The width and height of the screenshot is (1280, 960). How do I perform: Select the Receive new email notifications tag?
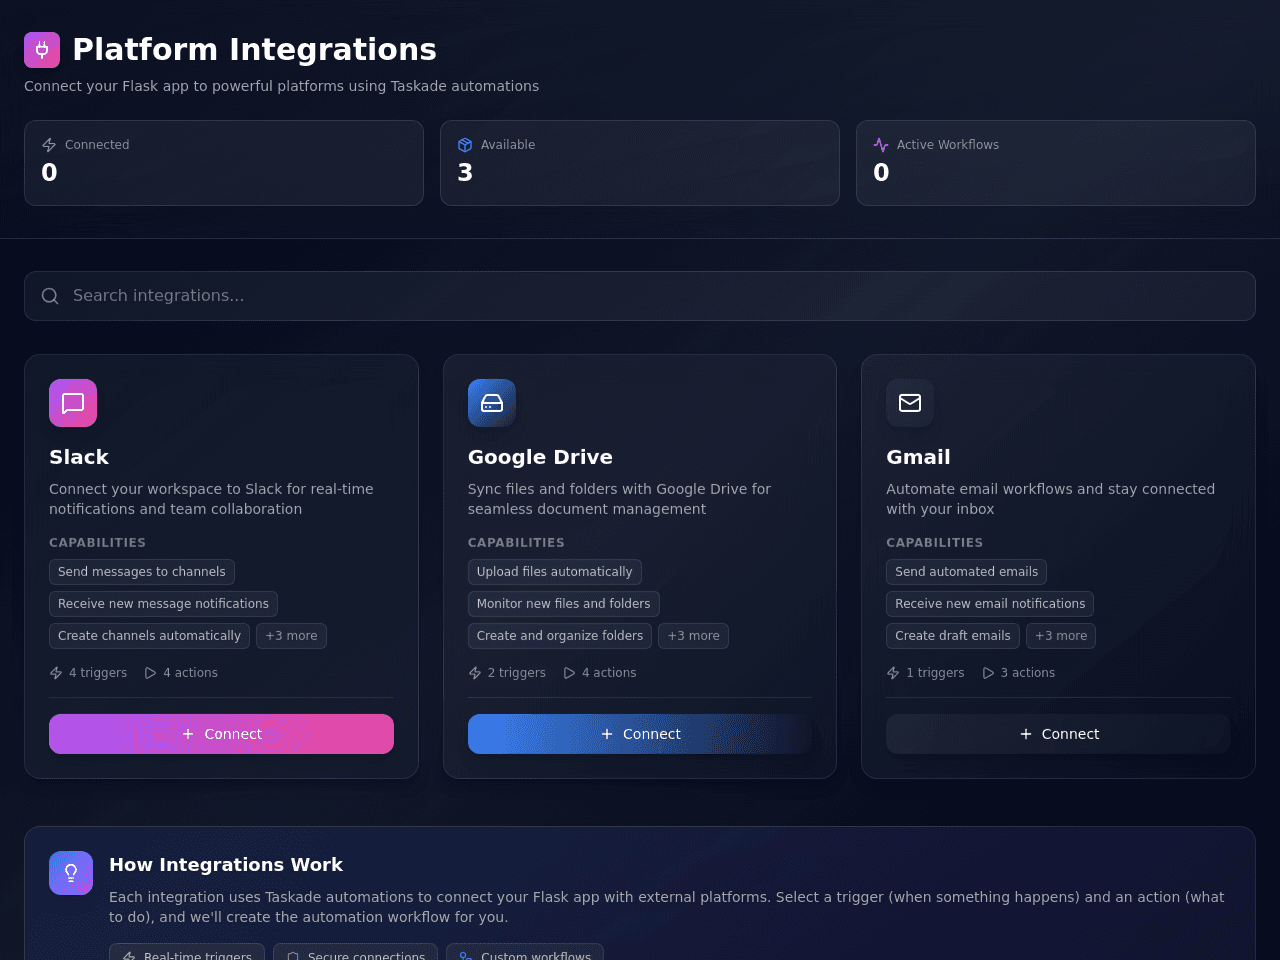990,604
